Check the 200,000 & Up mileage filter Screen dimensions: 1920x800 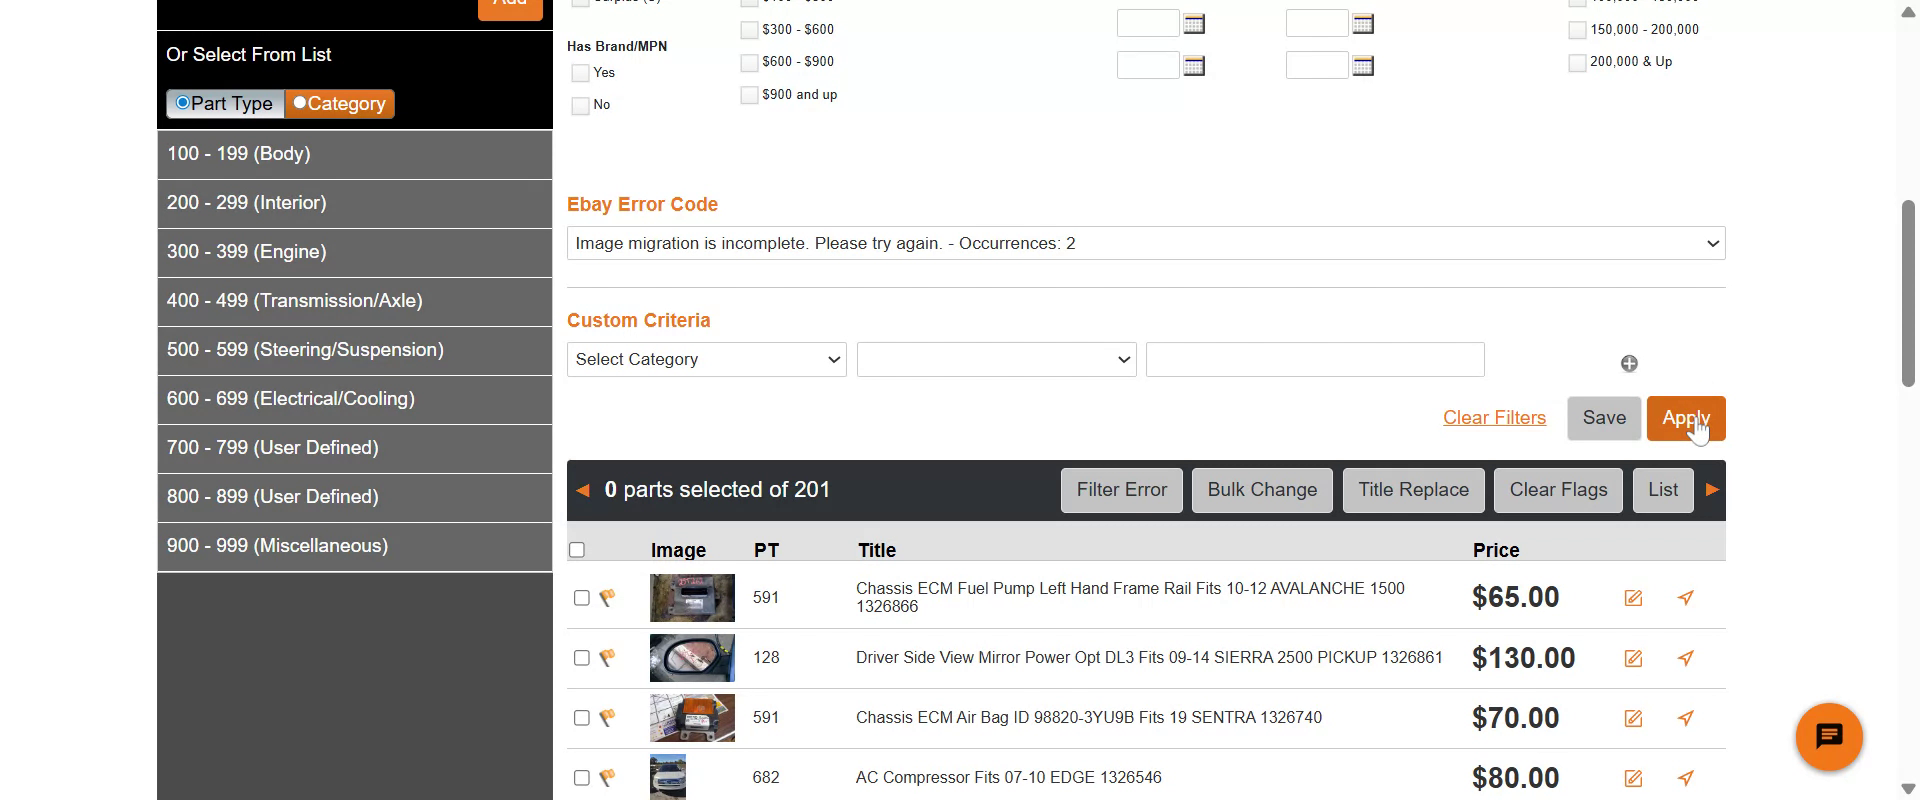pos(1577,62)
